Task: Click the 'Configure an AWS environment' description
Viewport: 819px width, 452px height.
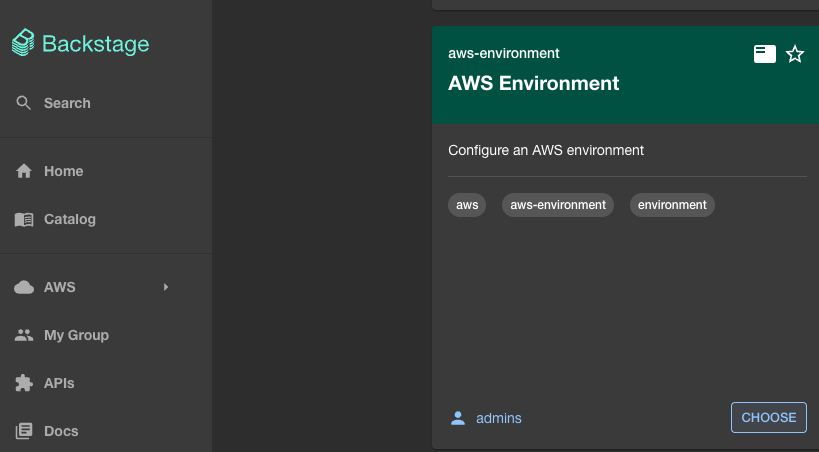Action: coord(546,150)
